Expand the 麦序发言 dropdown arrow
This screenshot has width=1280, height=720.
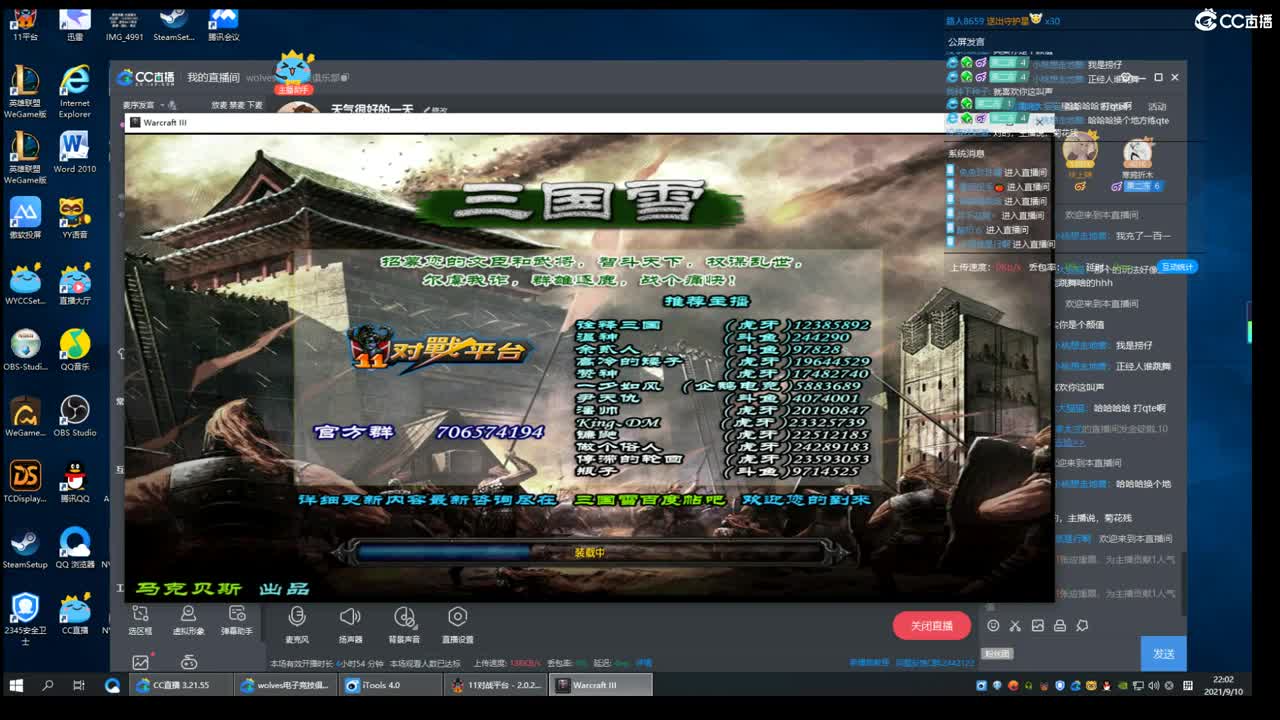pyautogui.click(x=160, y=105)
